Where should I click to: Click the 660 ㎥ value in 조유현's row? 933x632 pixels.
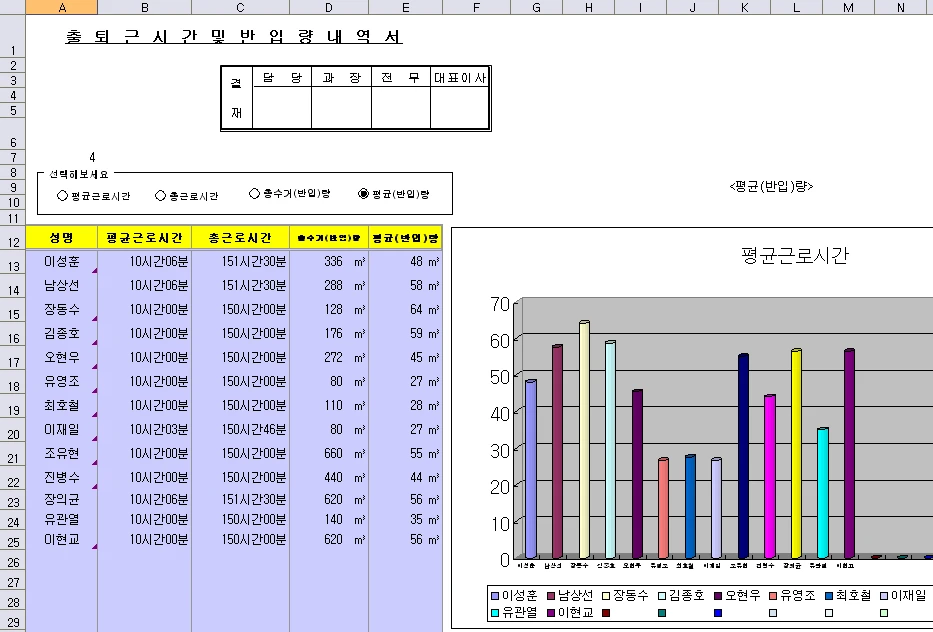point(329,453)
